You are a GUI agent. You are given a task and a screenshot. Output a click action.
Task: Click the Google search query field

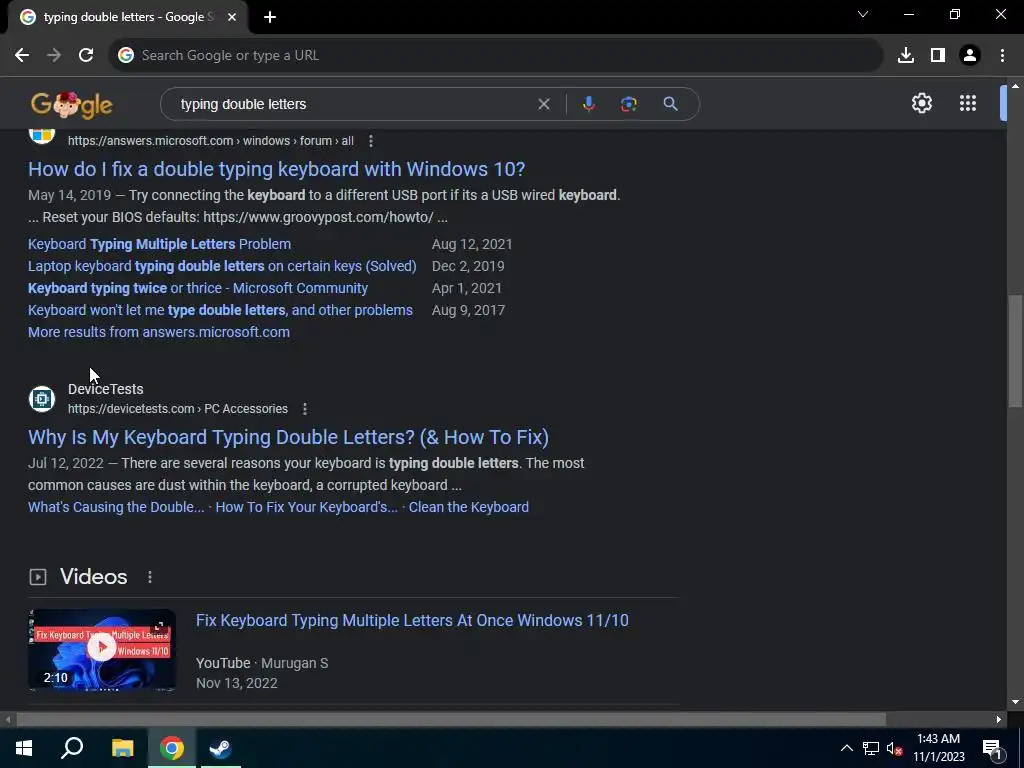click(353, 104)
